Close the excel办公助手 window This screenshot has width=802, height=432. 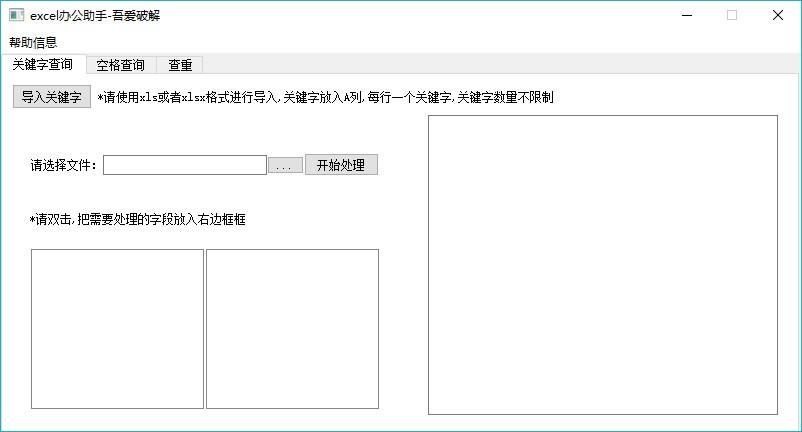[777, 15]
